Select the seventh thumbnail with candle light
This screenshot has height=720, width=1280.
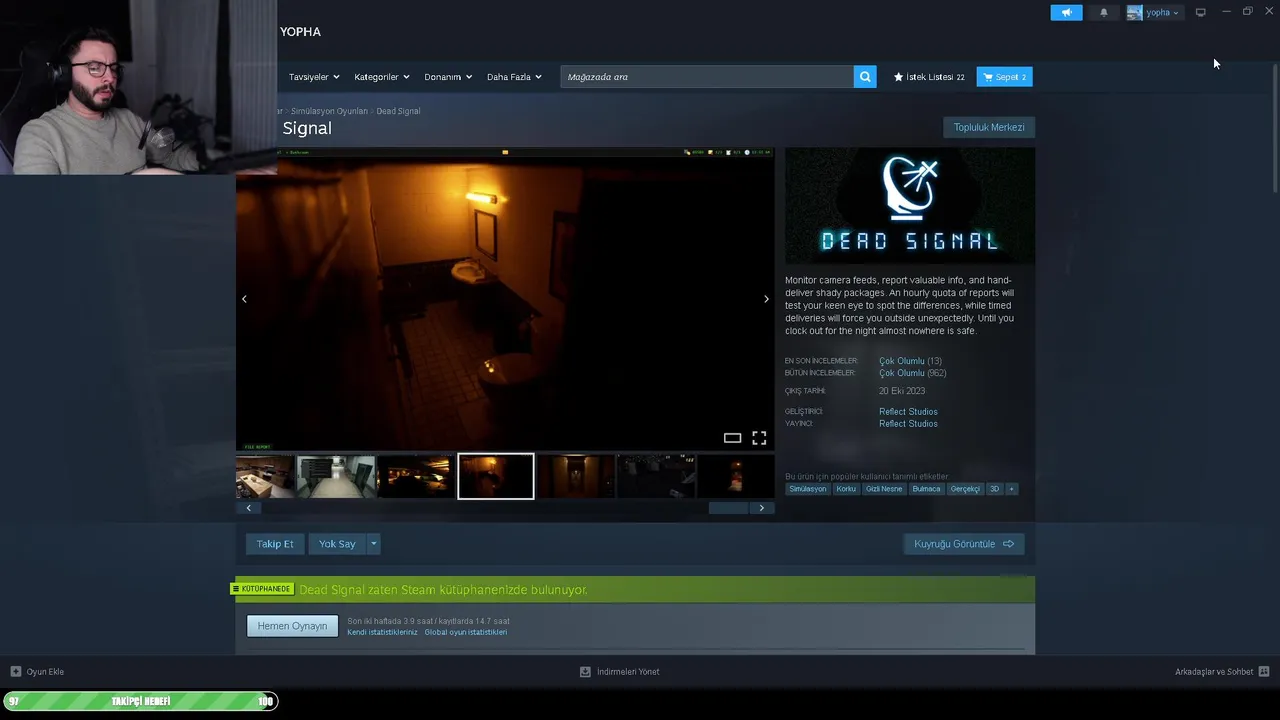(736, 477)
